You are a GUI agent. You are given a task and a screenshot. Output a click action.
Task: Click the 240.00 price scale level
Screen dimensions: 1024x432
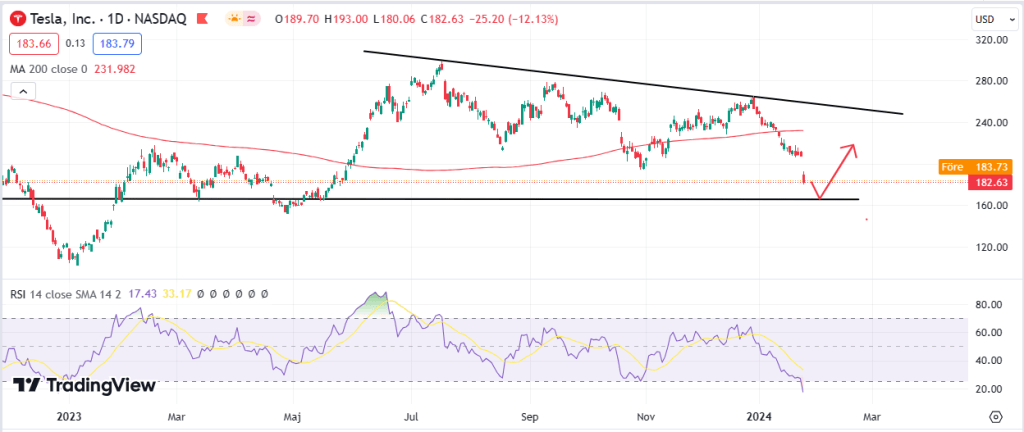(991, 122)
